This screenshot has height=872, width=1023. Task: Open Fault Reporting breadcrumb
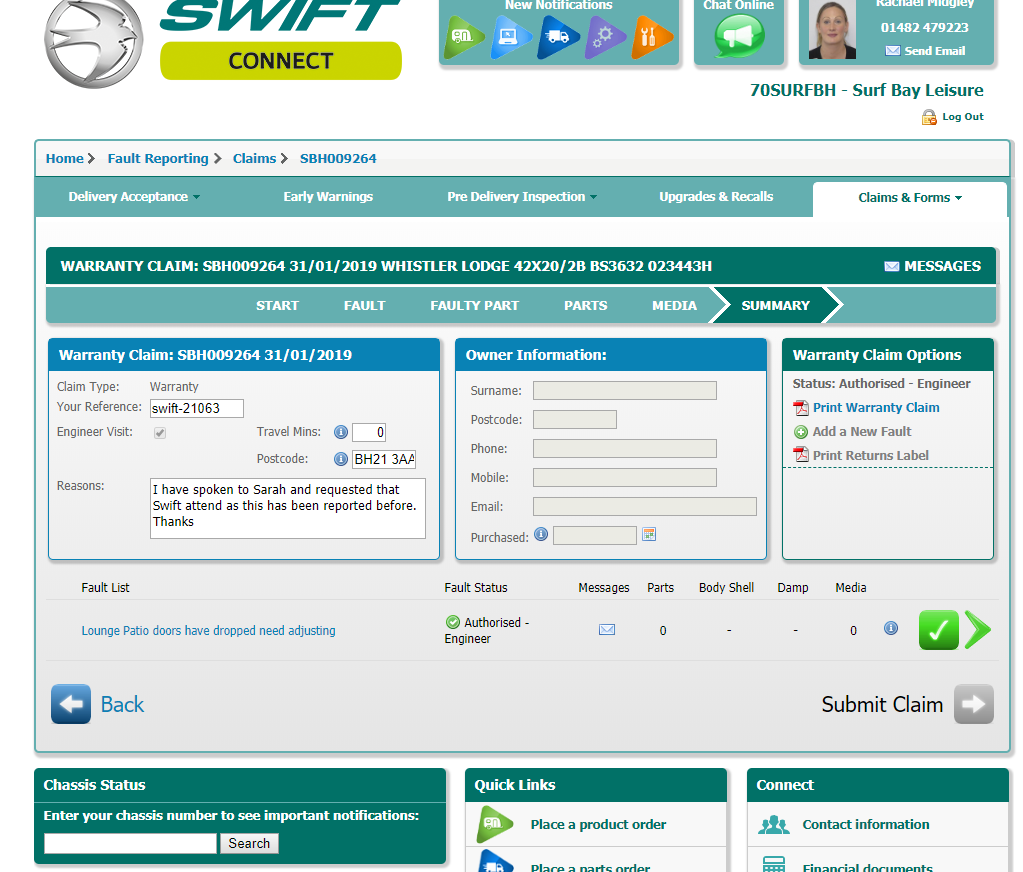[x=158, y=158]
